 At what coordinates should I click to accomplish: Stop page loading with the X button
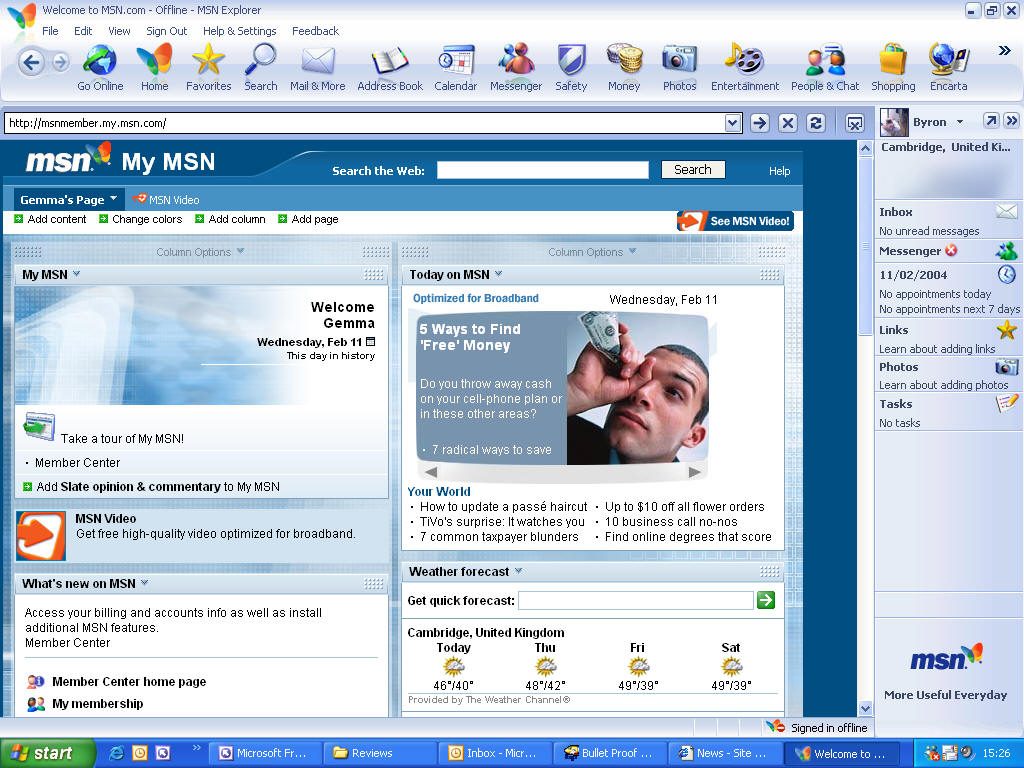pyautogui.click(x=788, y=123)
